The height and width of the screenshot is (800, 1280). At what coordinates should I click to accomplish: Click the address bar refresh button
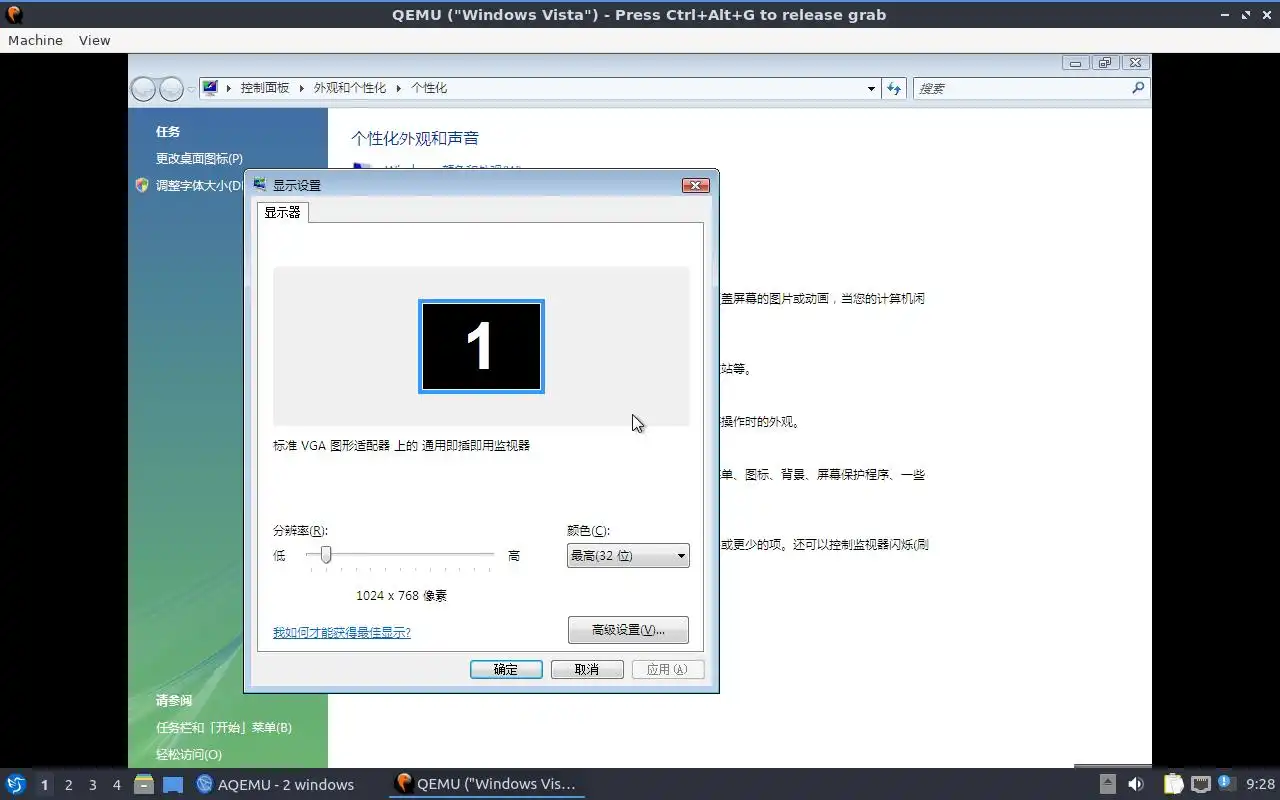pos(894,88)
